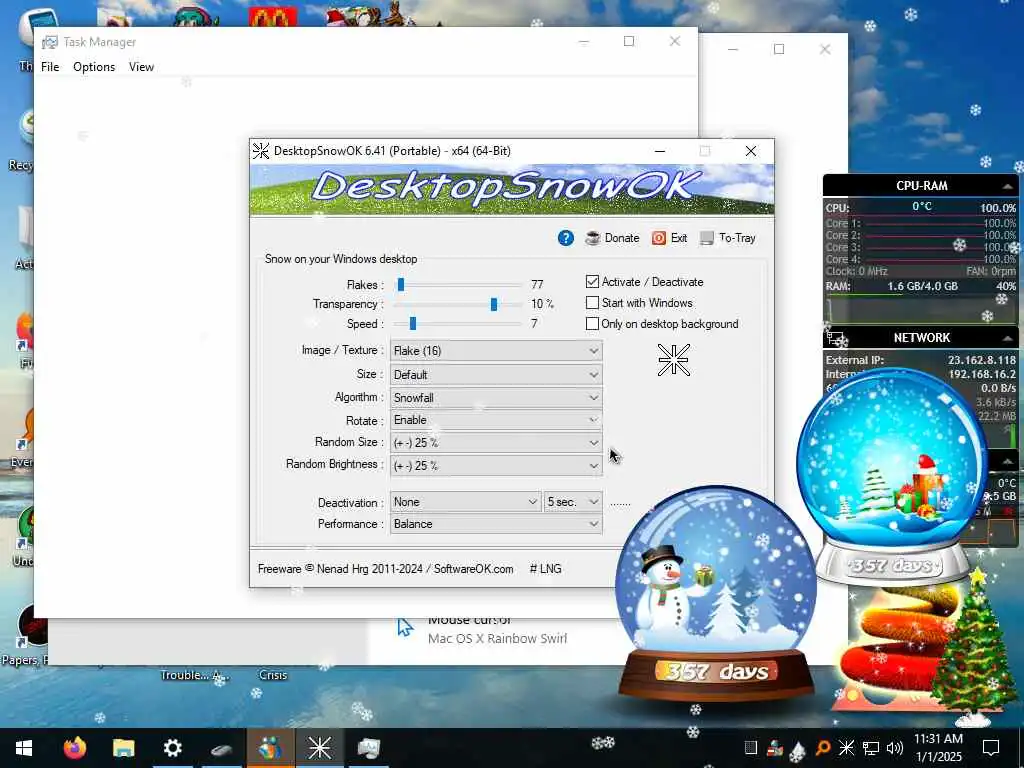Switch to Task Manager taskbar button

(x=368, y=748)
